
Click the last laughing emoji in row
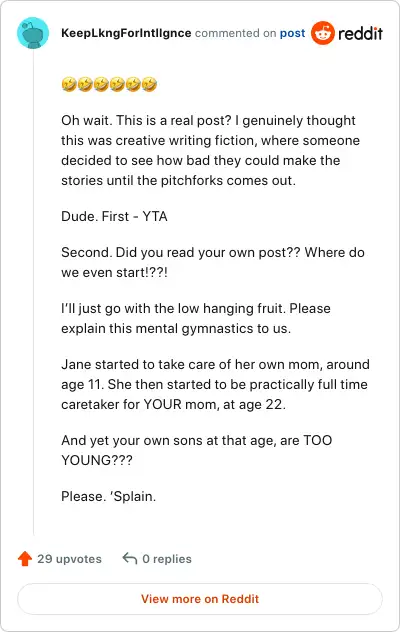coord(149,84)
